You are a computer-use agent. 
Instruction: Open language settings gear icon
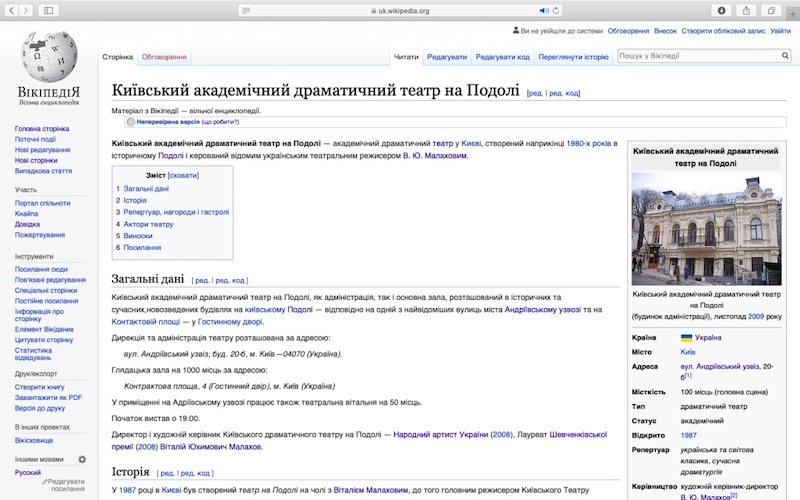click(82, 459)
